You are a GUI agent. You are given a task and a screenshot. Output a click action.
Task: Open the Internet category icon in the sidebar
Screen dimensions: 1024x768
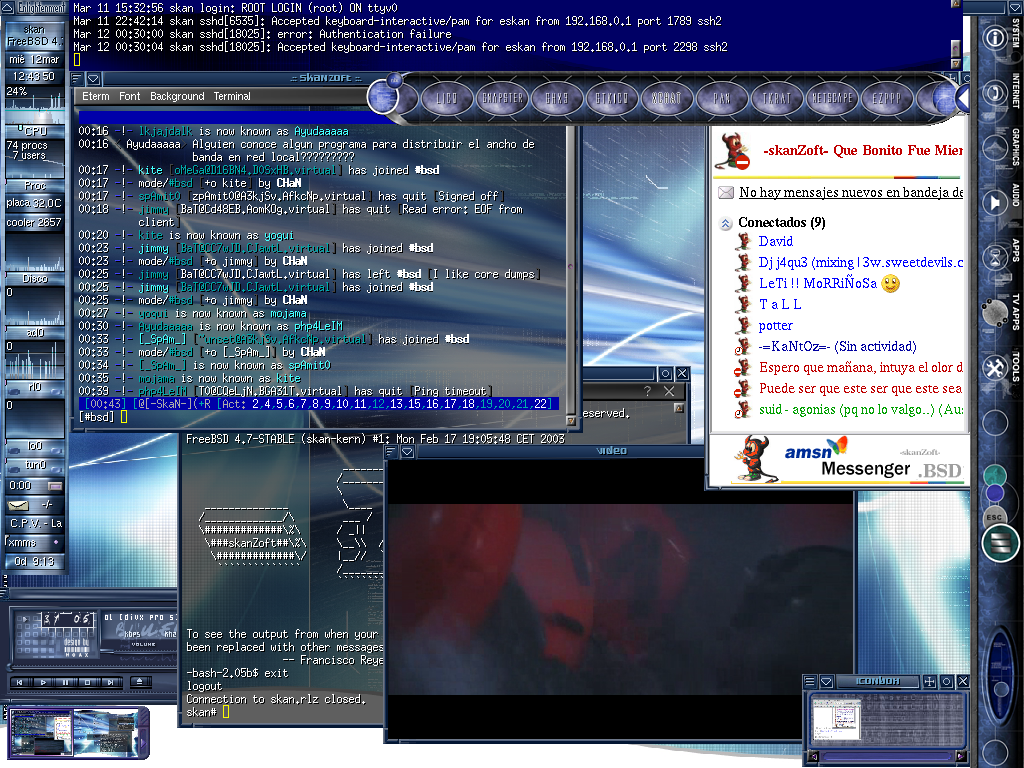point(995,93)
